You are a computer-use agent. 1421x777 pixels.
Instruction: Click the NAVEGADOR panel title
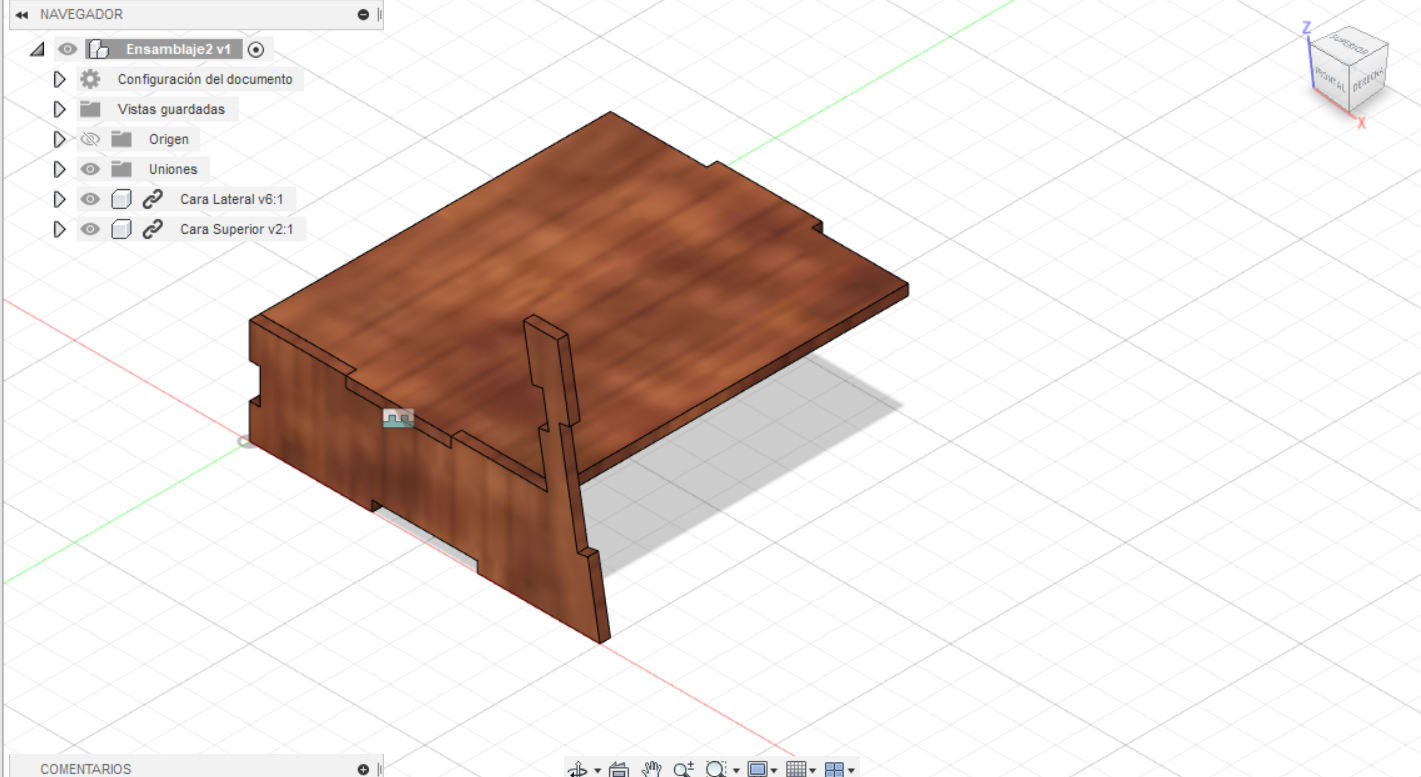[x=81, y=15]
